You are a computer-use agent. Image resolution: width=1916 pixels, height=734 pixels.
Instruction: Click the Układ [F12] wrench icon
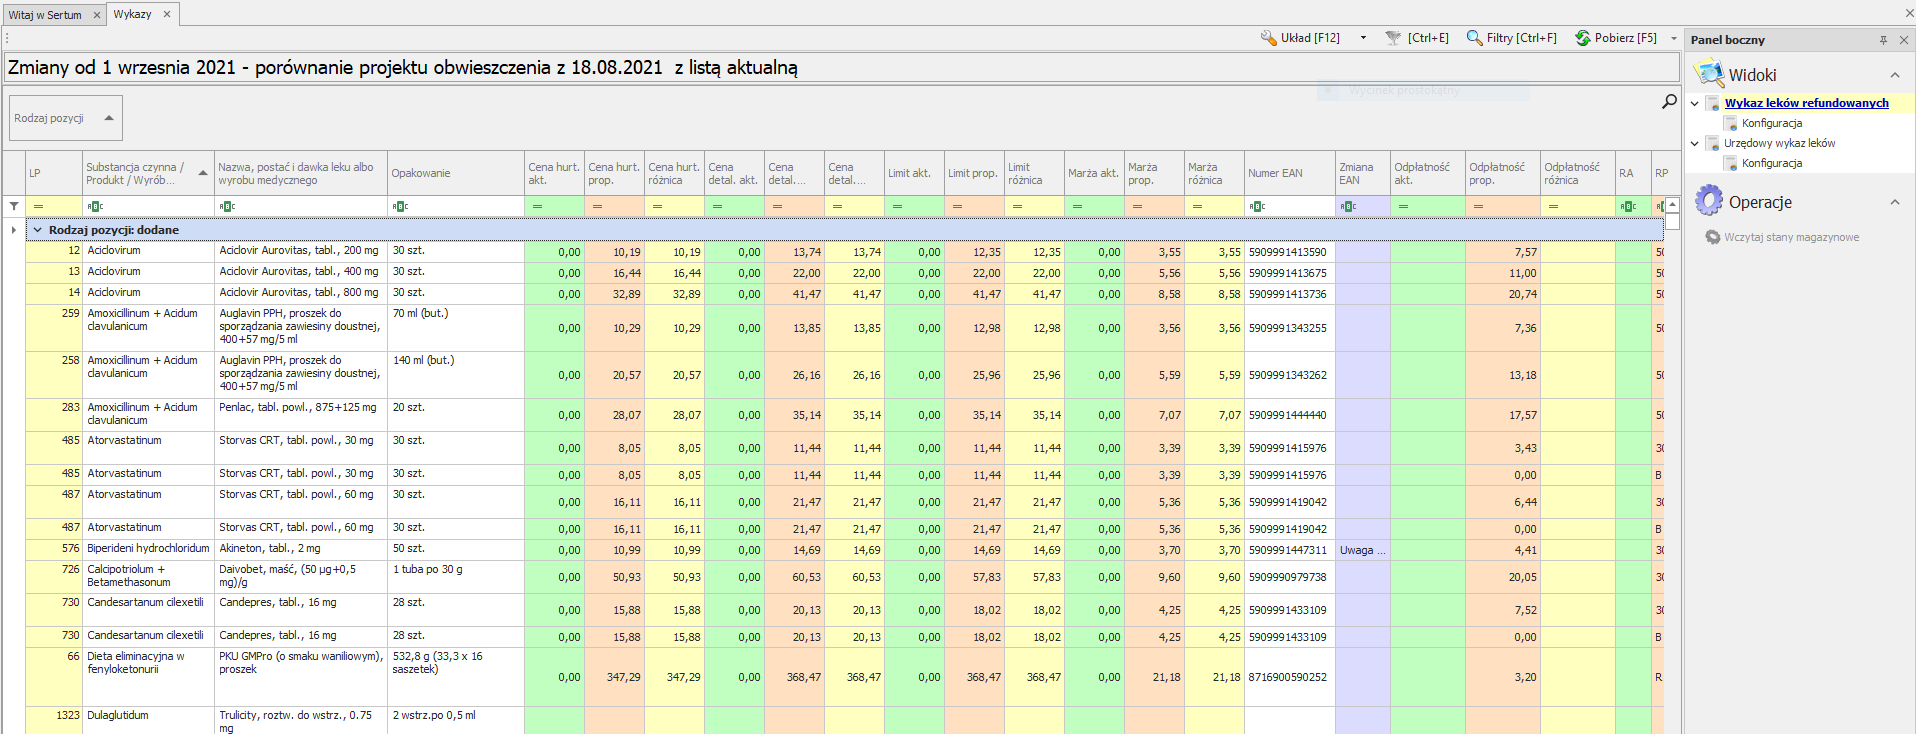pos(1268,38)
